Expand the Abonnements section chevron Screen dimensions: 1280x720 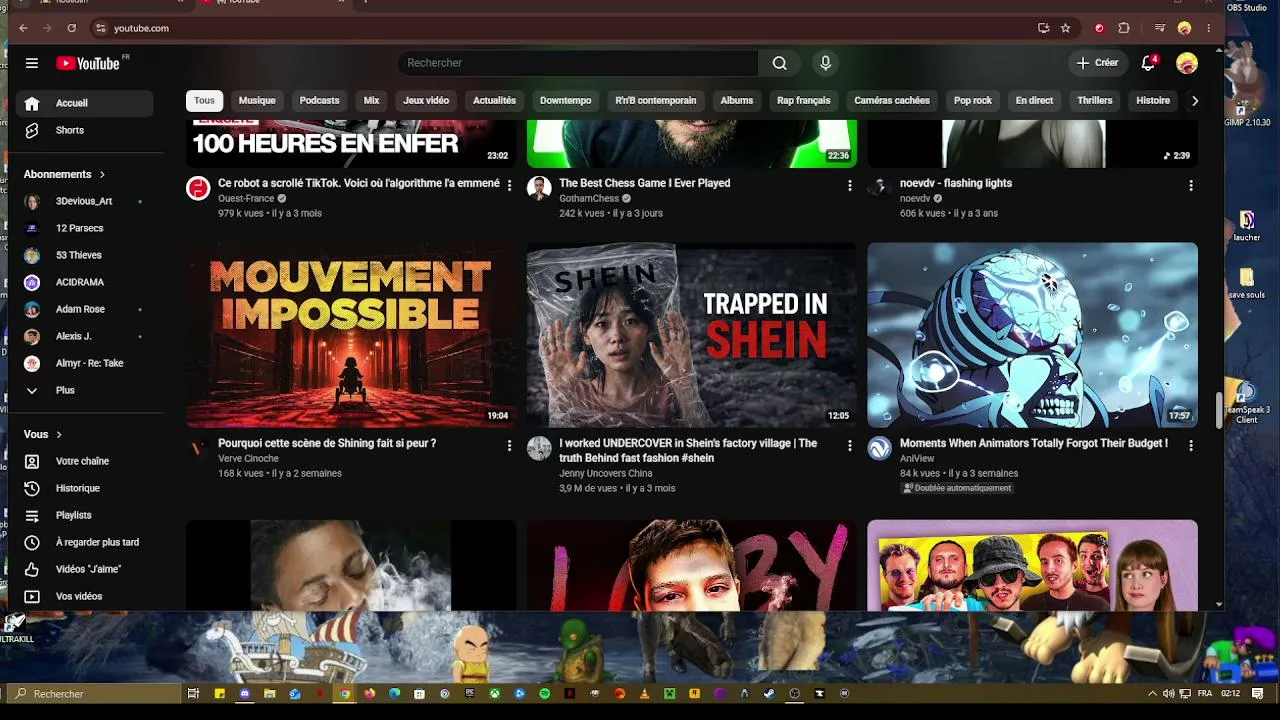click(102, 174)
